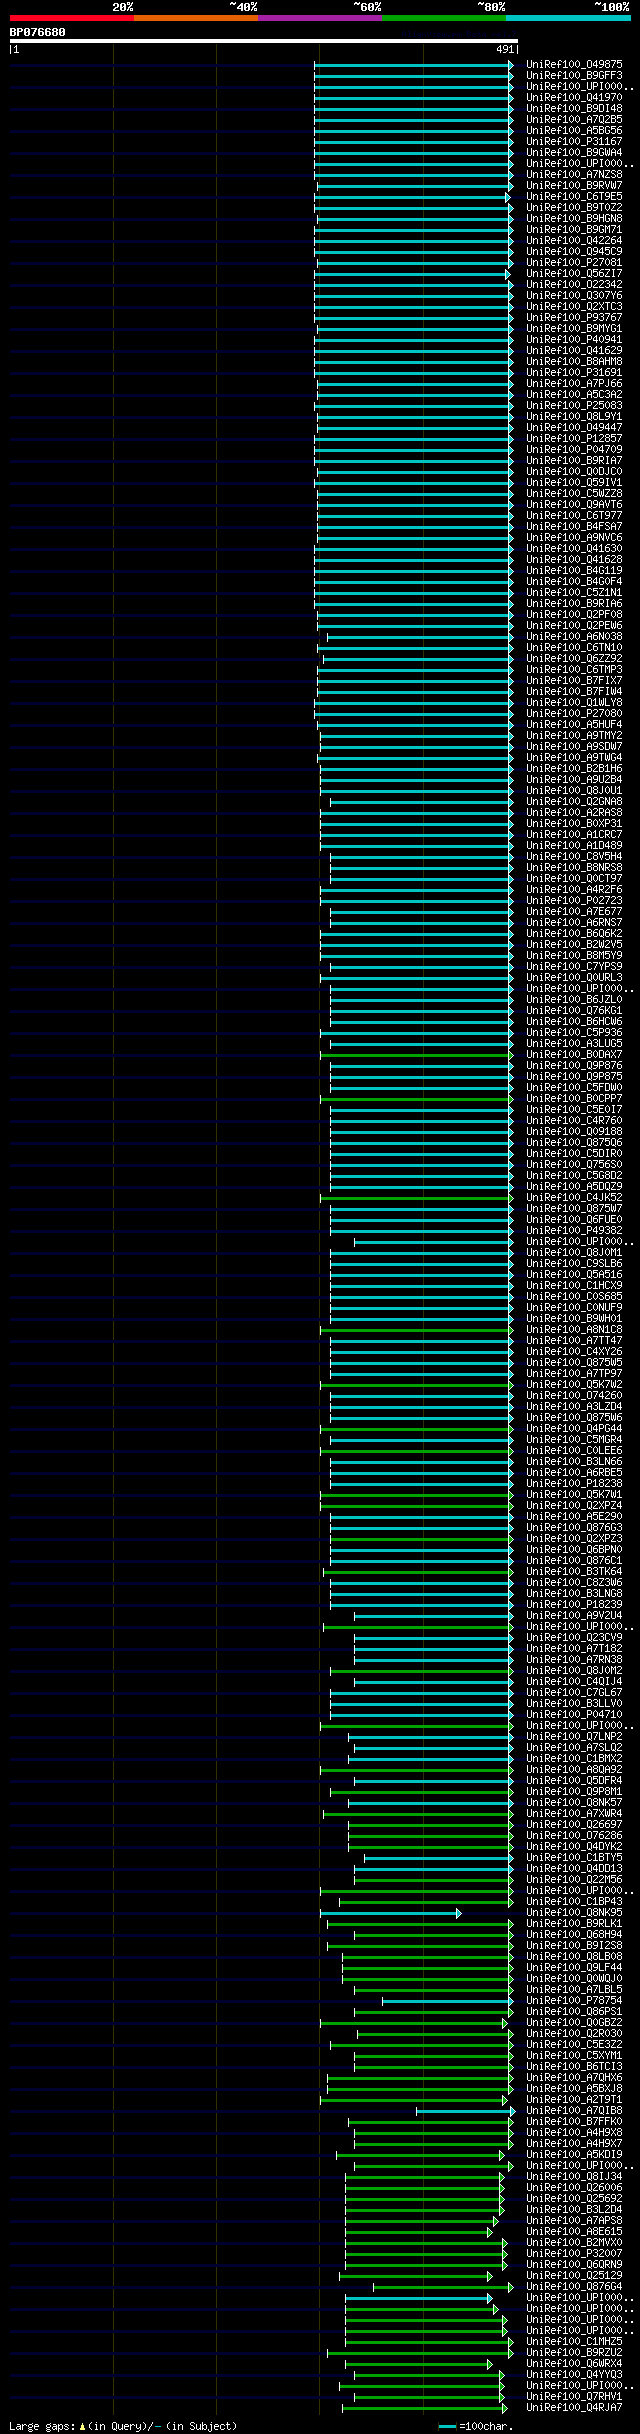Click the query end position 491
The image size is (640, 2434).
tap(505, 49)
